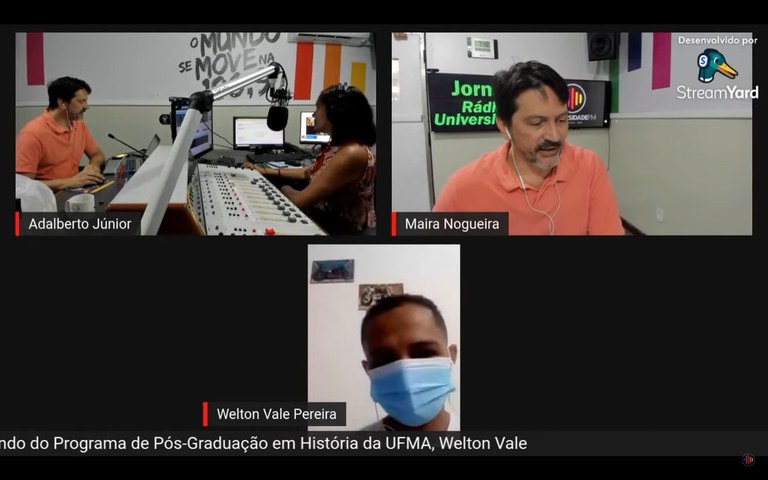Image resolution: width=768 pixels, height=480 pixels.
Task: Click the 'Desenvolvido por' text
Action: click(718, 40)
